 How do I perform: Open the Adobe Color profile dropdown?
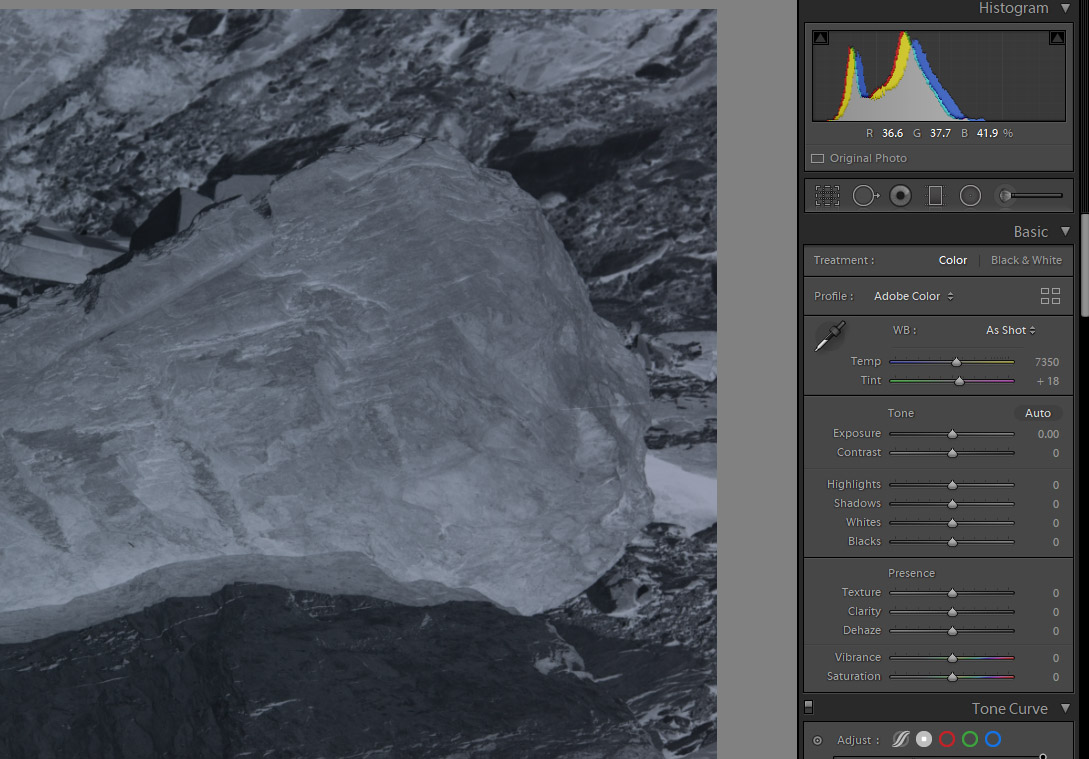[913, 296]
